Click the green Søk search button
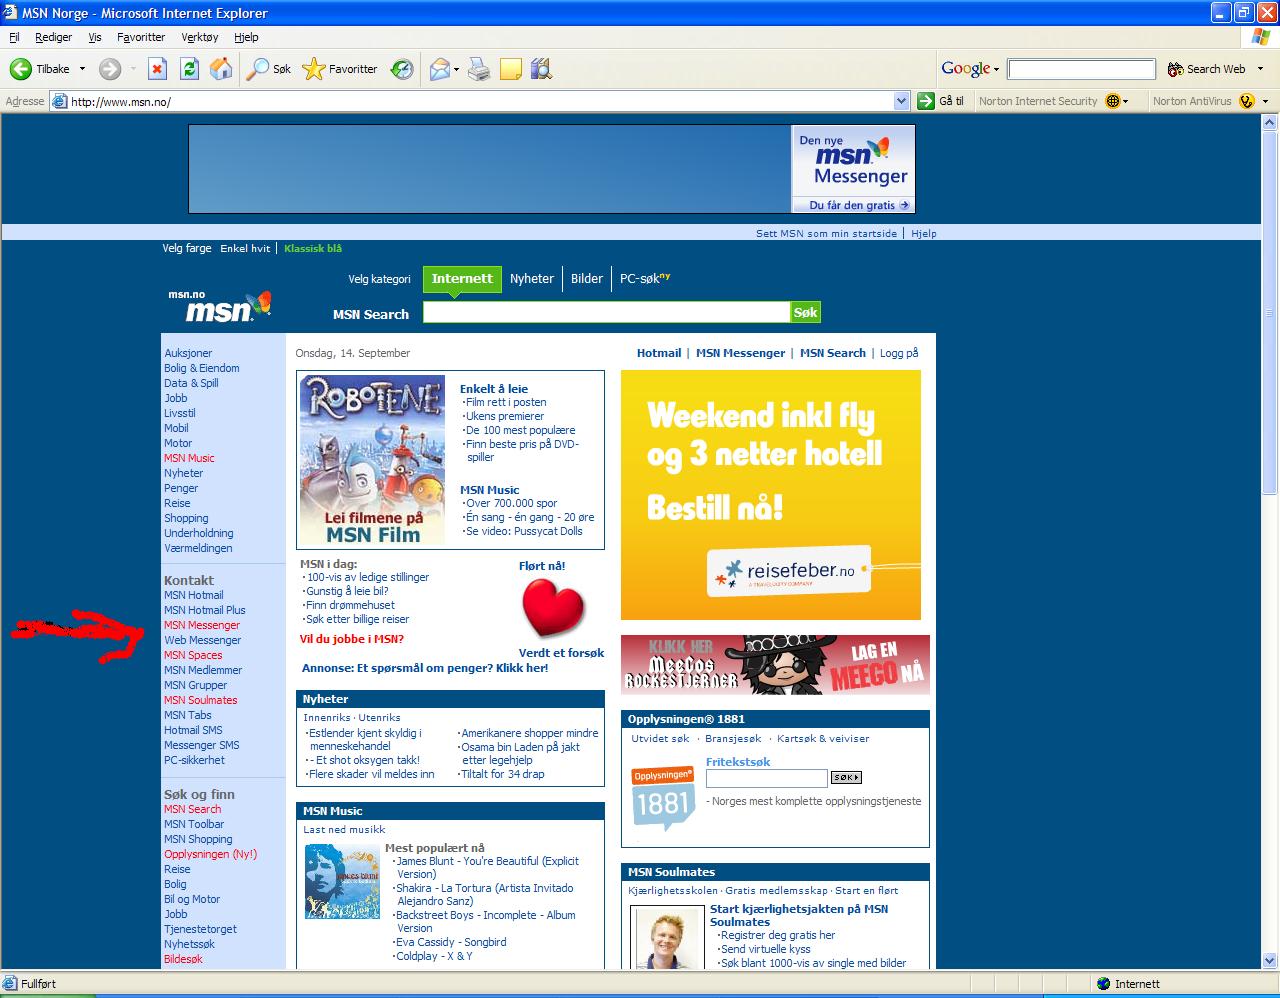The image size is (1280, 998). click(x=806, y=312)
